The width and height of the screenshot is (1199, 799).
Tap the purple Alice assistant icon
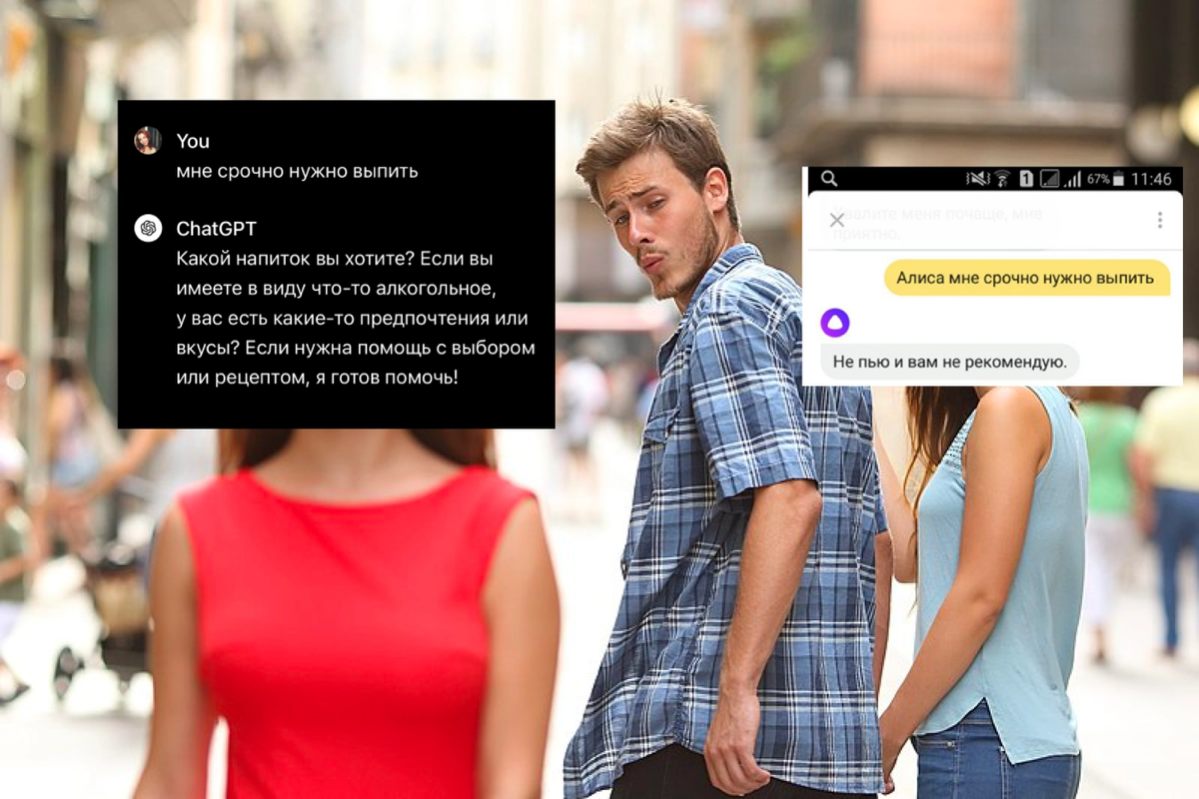pyautogui.click(x=835, y=322)
